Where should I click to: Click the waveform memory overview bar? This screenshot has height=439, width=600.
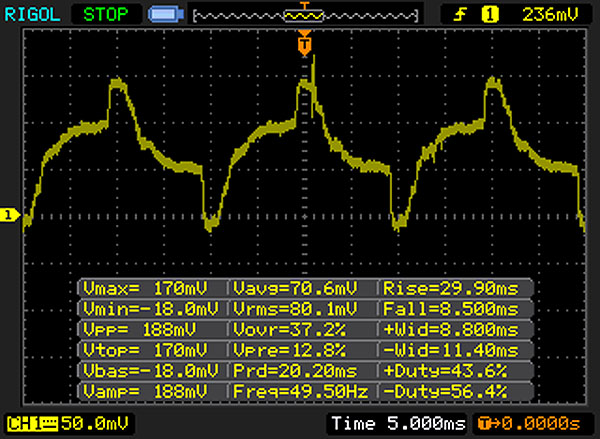pyautogui.click(x=305, y=16)
